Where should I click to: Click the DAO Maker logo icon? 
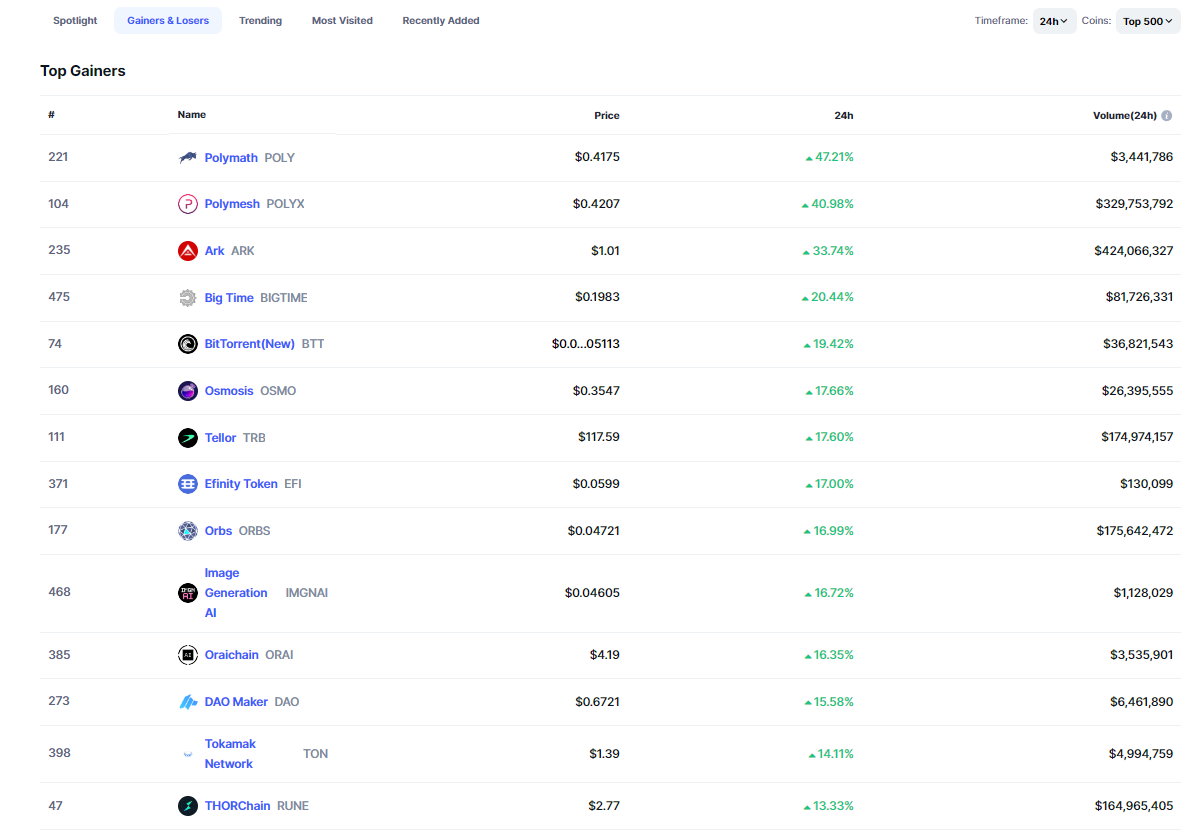pyautogui.click(x=188, y=702)
